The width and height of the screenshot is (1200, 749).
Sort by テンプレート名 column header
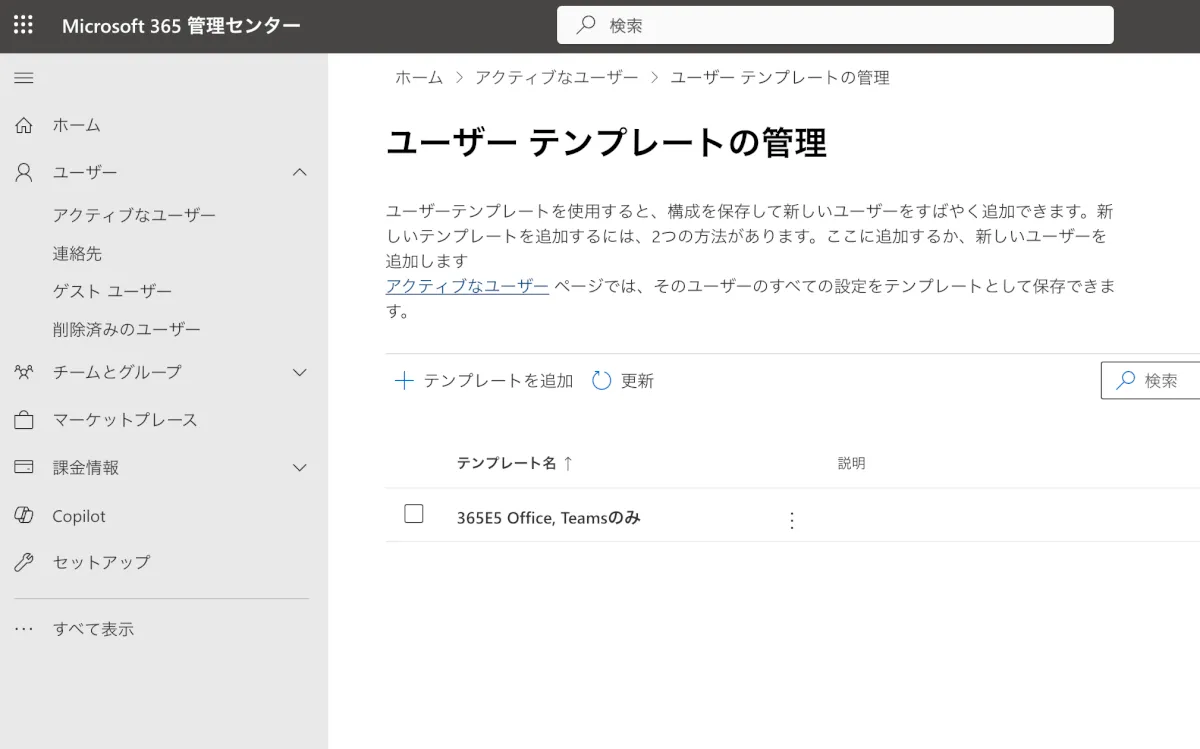(x=507, y=463)
